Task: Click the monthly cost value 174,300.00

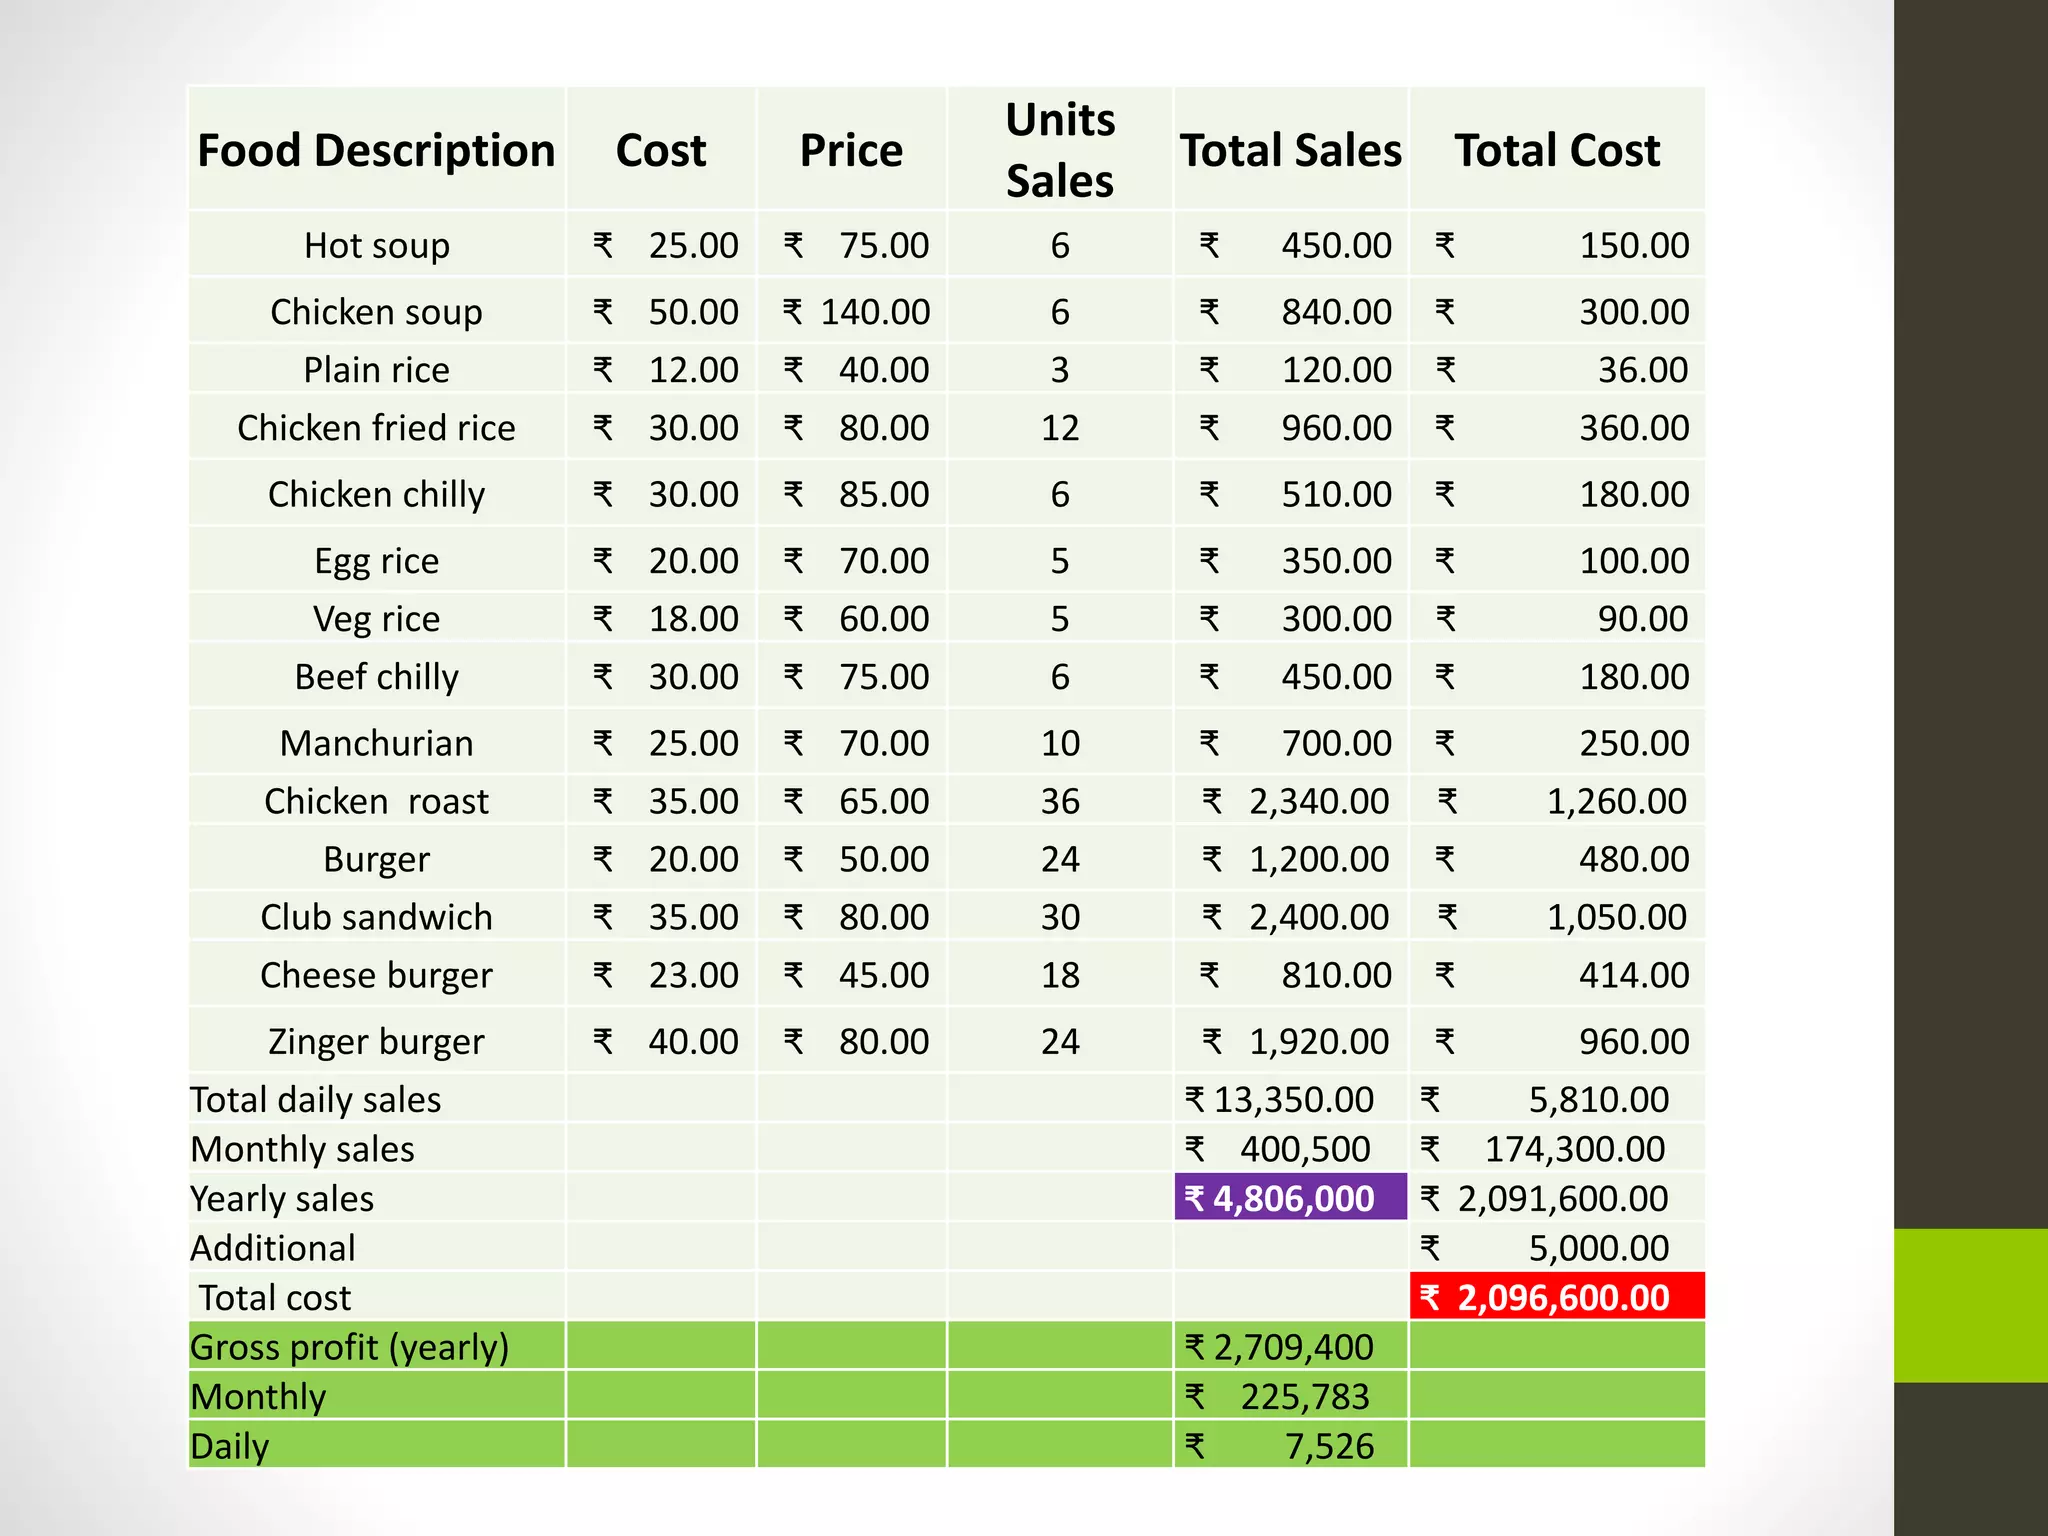Action: [1575, 1150]
